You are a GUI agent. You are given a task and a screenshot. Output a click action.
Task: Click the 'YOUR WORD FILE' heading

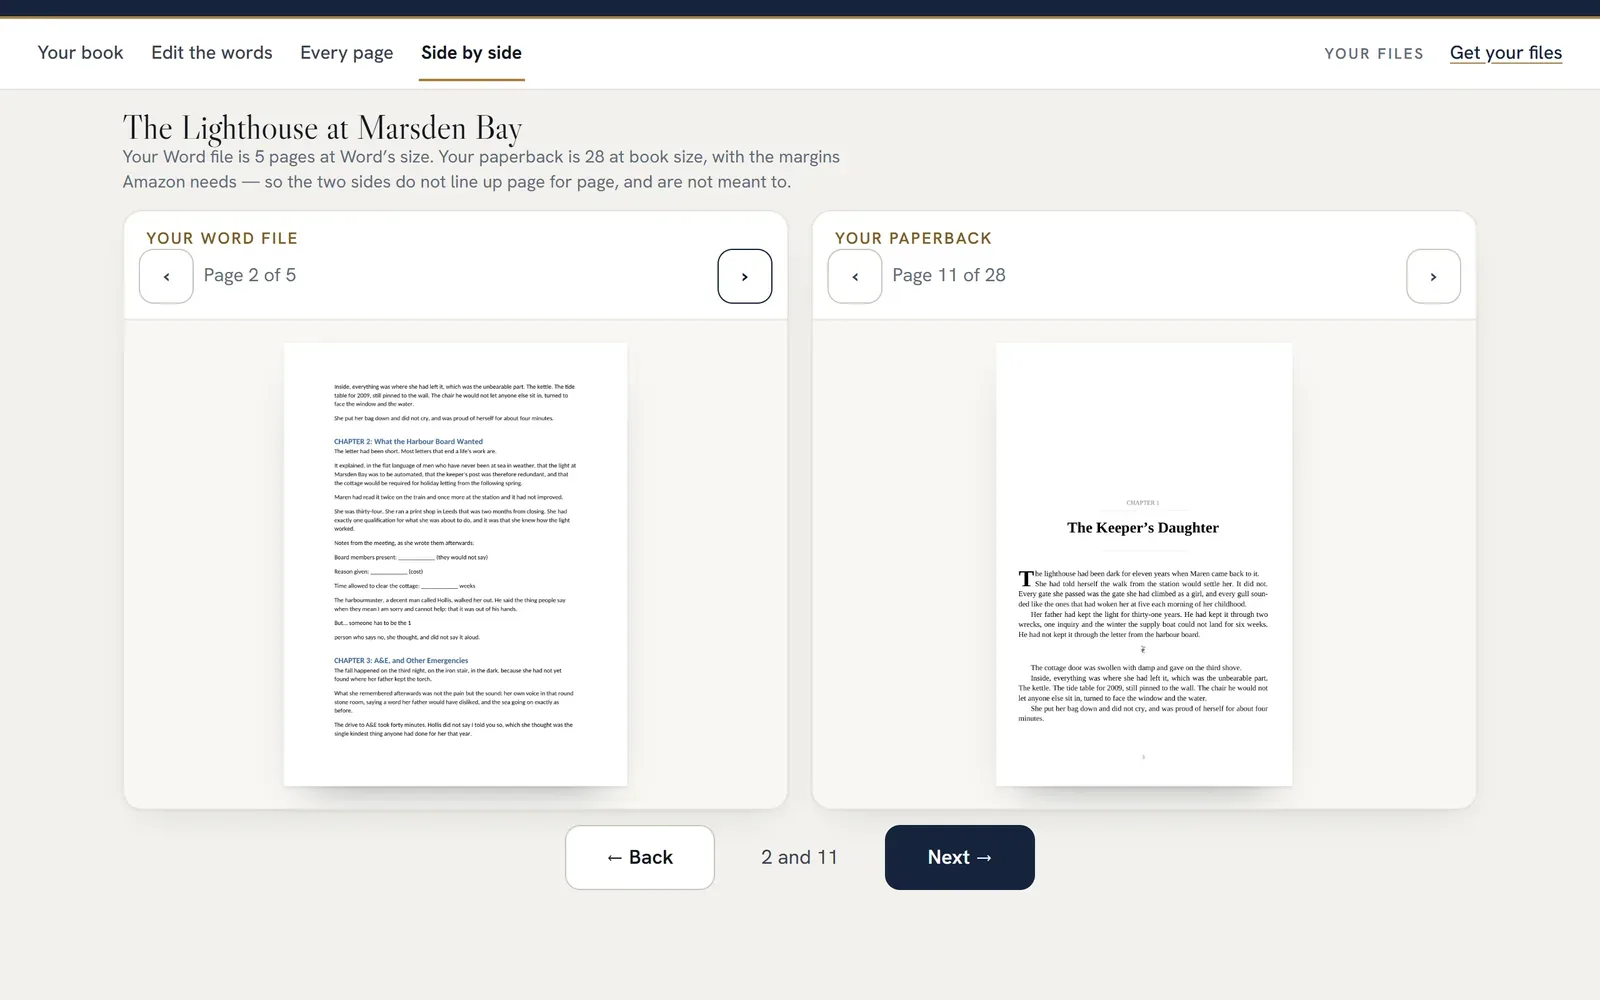pos(222,238)
